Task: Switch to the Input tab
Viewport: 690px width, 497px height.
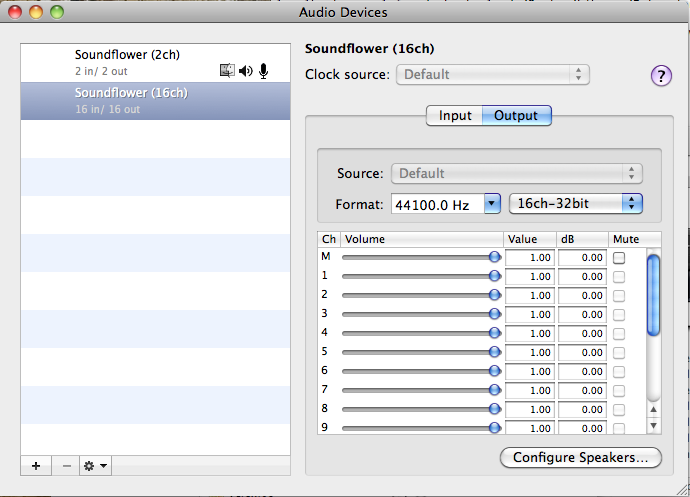Action: click(455, 115)
